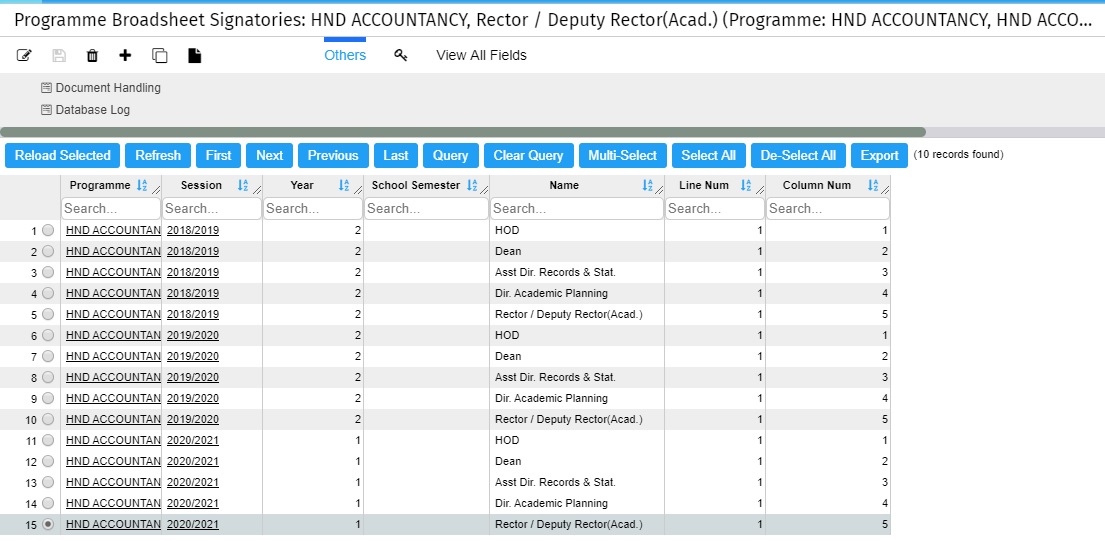Open Database Log entry
The image size is (1105, 541).
tap(85, 110)
